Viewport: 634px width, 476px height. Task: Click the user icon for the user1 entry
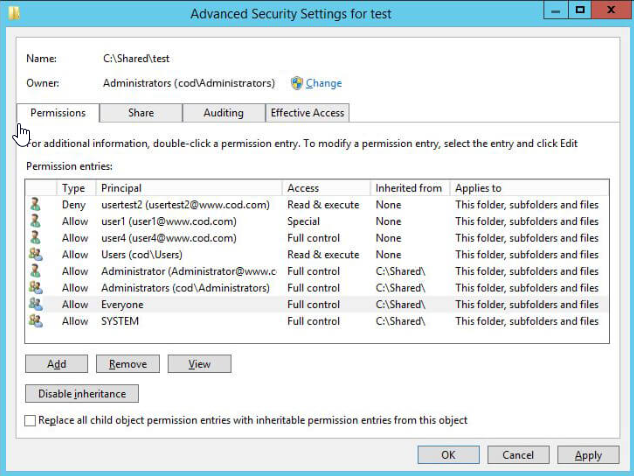pyautogui.click(x=36, y=221)
